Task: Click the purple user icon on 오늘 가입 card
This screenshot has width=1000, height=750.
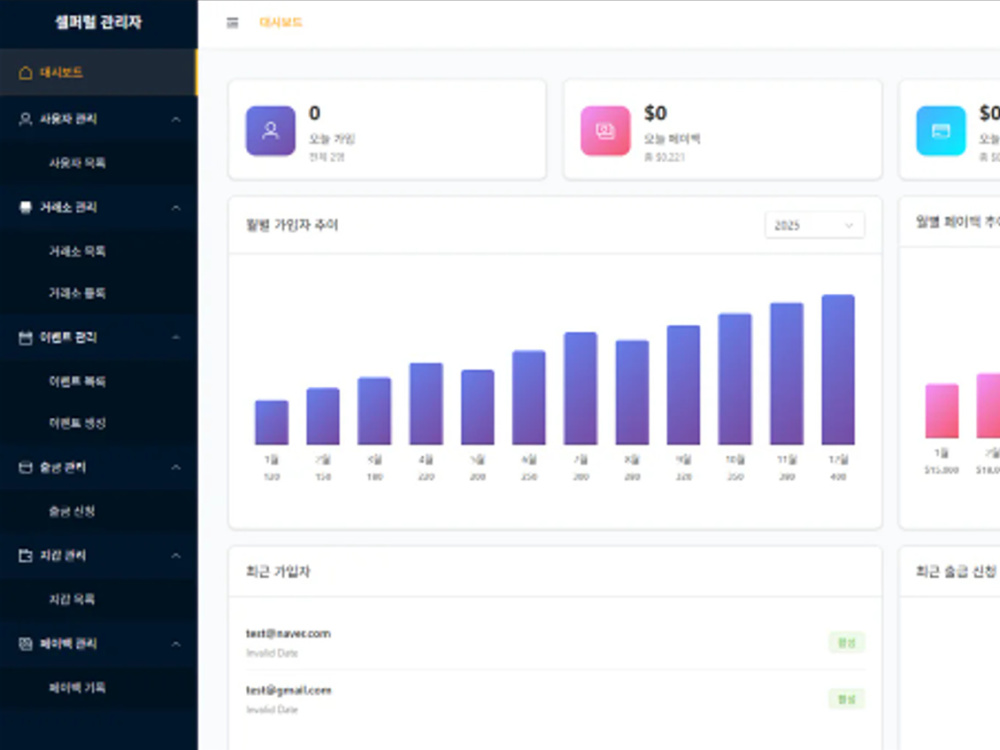Action: pyautogui.click(x=270, y=131)
